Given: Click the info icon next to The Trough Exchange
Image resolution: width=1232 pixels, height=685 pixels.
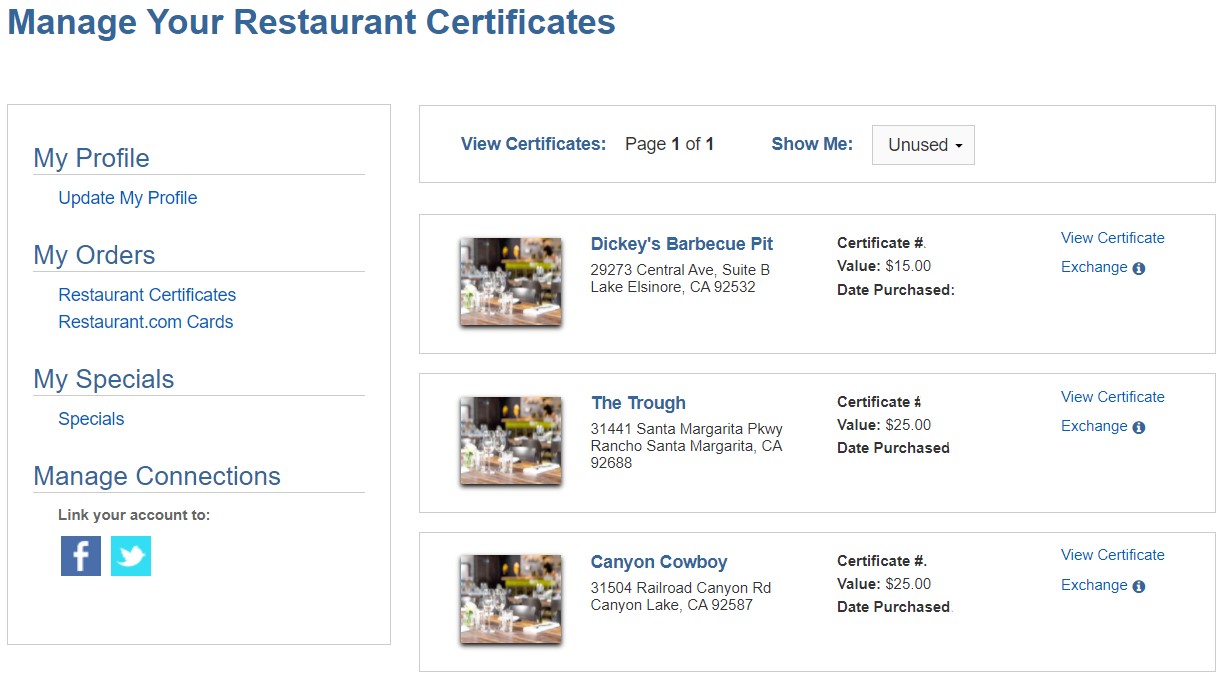Looking at the screenshot, I should click(x=1139, y=427).
